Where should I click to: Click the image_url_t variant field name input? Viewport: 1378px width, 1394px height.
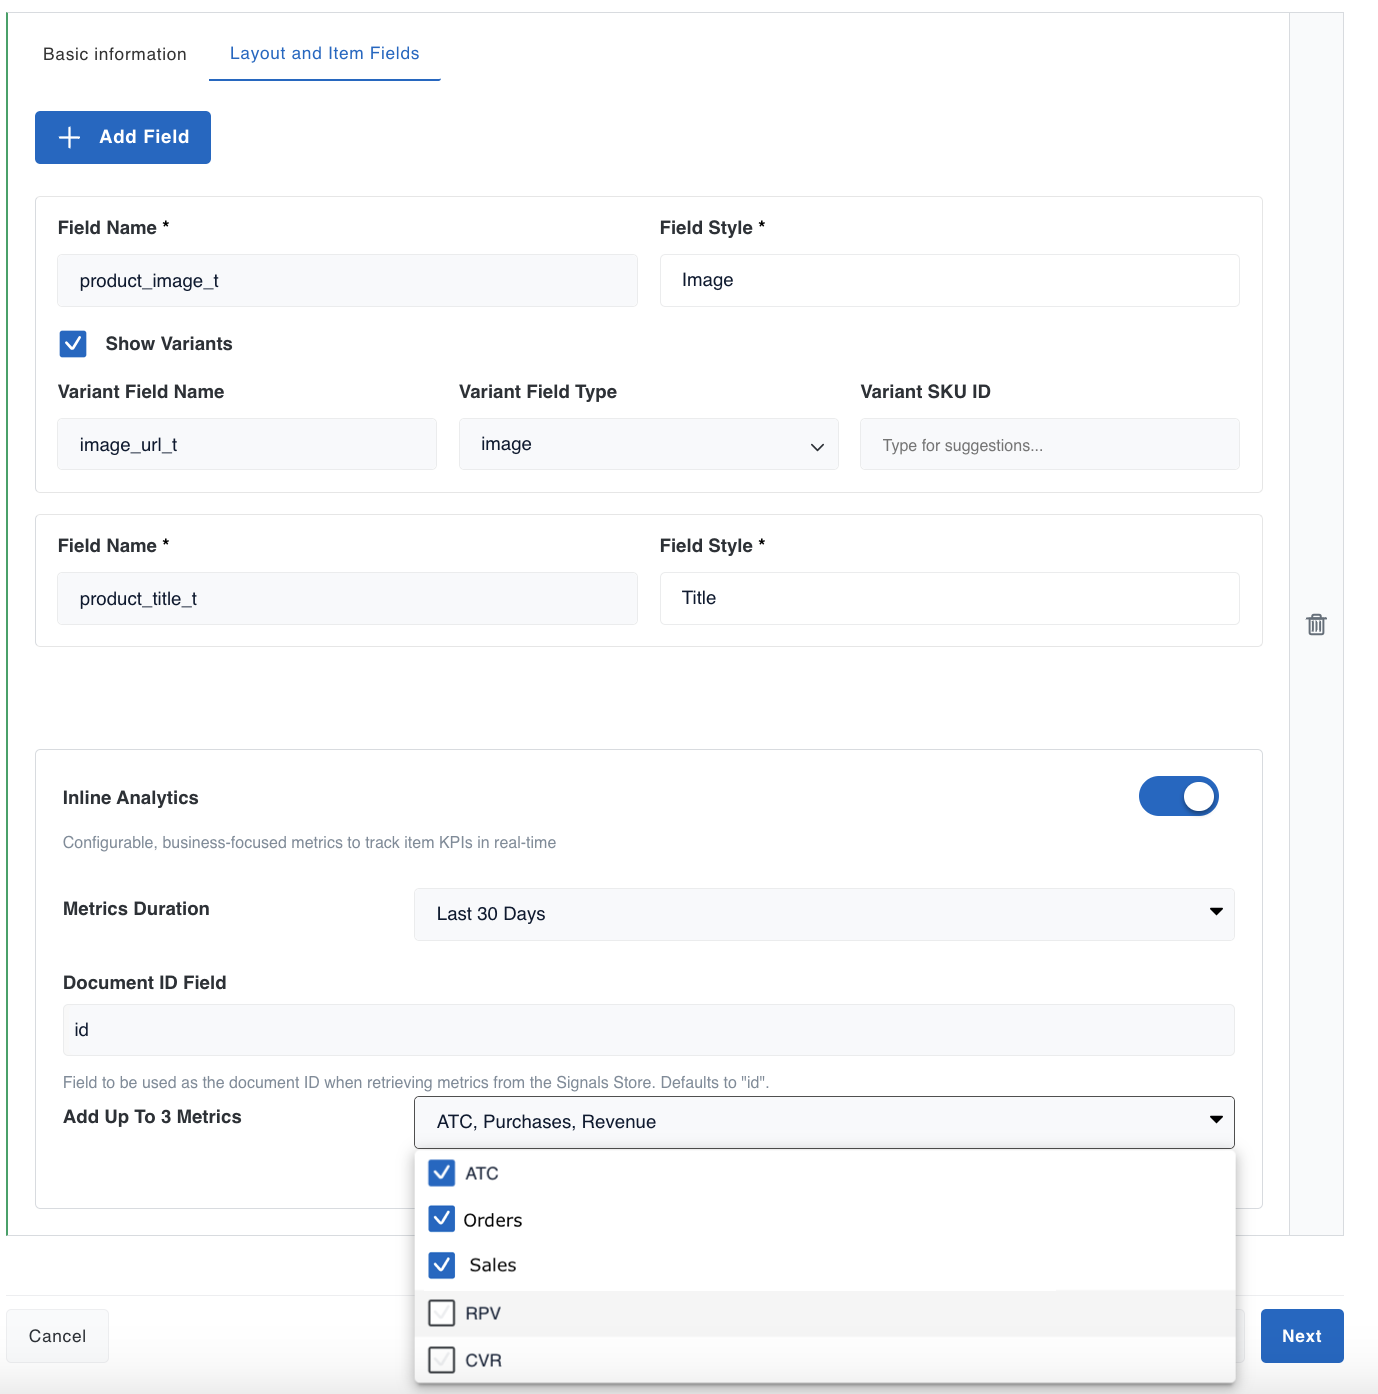click(x=247, y=444)
